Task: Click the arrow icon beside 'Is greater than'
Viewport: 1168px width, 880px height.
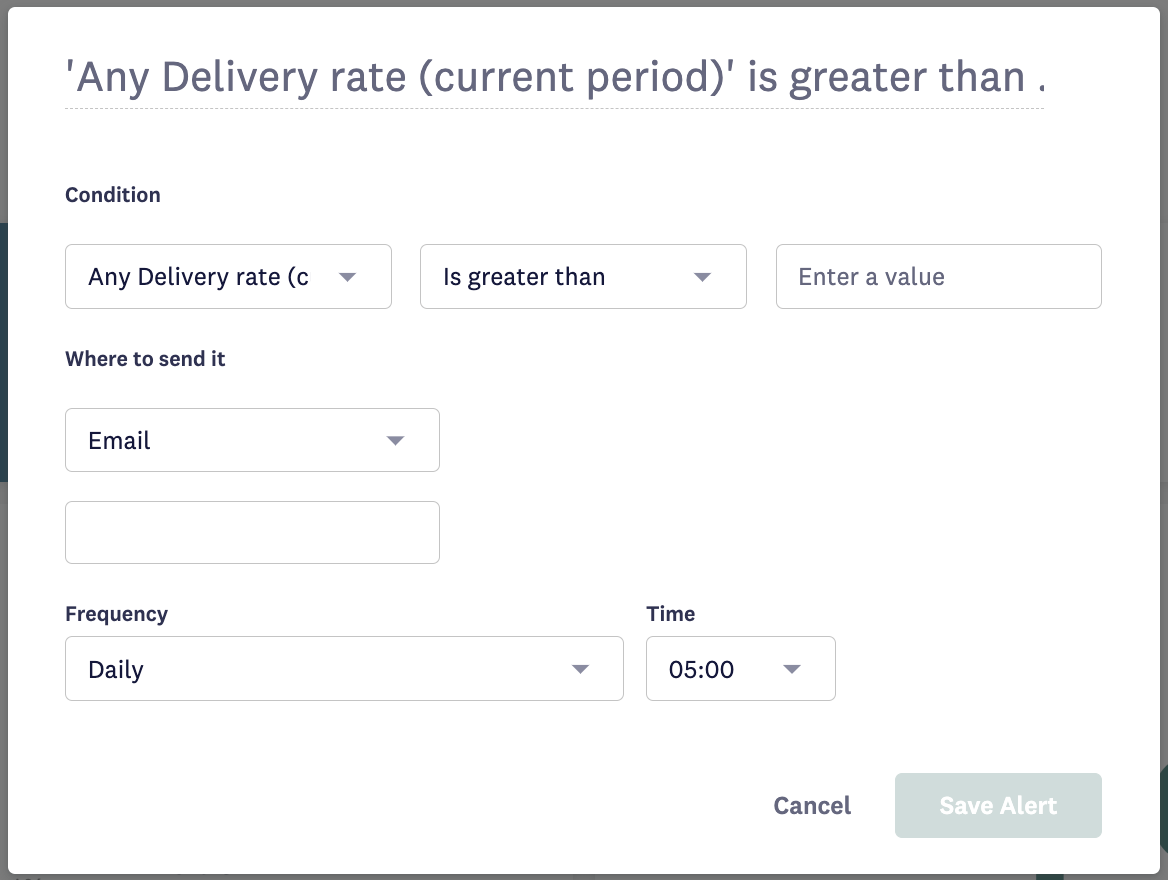Action: [702, 277]
